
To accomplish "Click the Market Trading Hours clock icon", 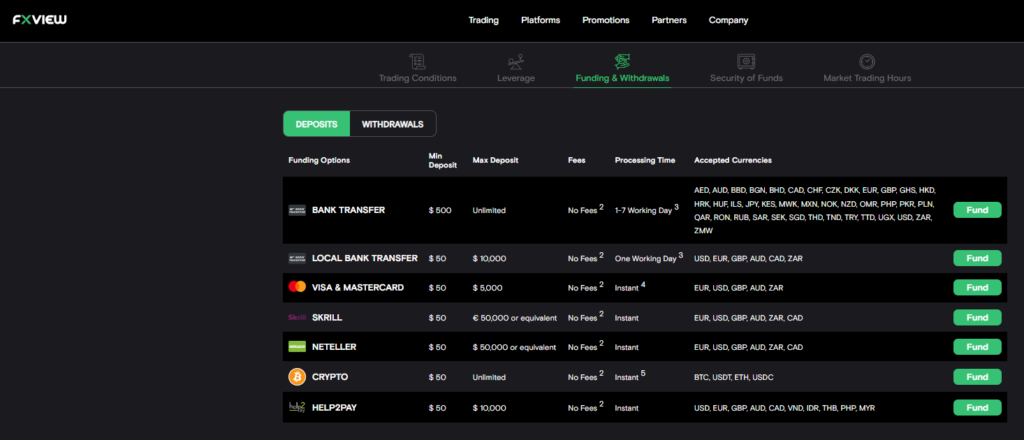I will (867, 62).
